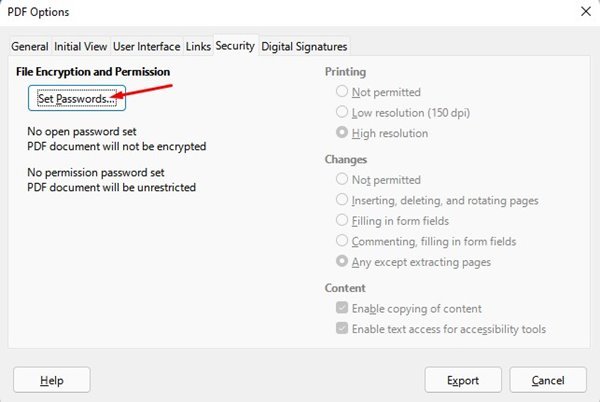Open the Initial View tab
Viewport: 600px width, 402px height.
click(x=80, y=47)
